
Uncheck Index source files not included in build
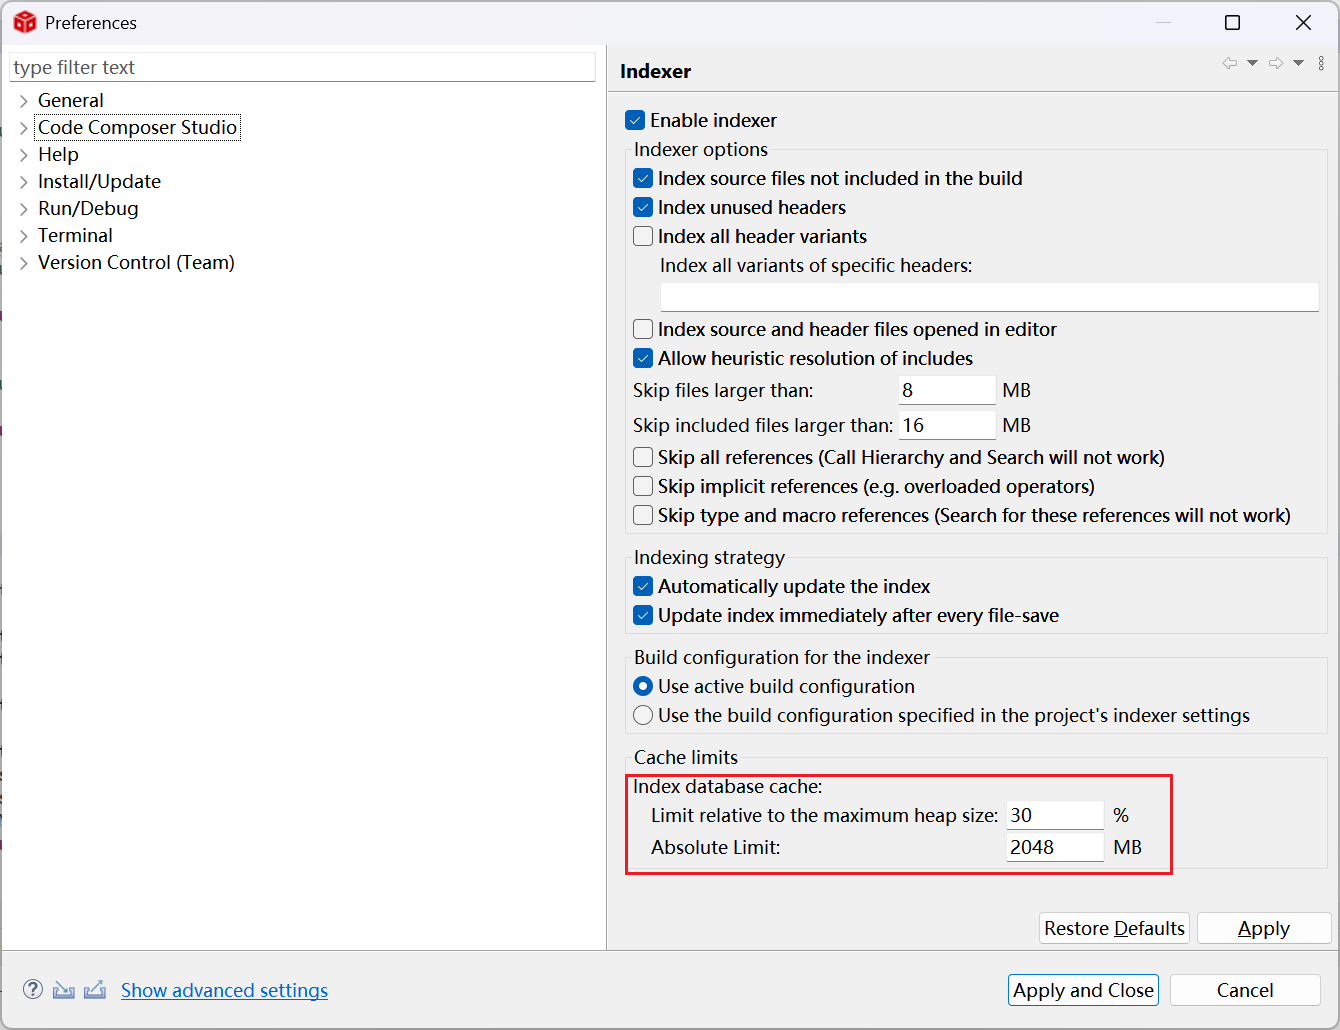pos(643,178)
